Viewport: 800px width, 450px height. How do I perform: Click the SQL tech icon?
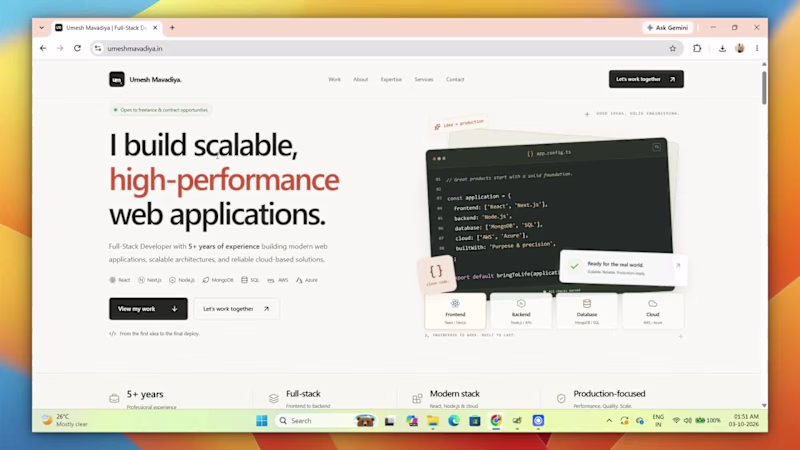click(244, 280)
